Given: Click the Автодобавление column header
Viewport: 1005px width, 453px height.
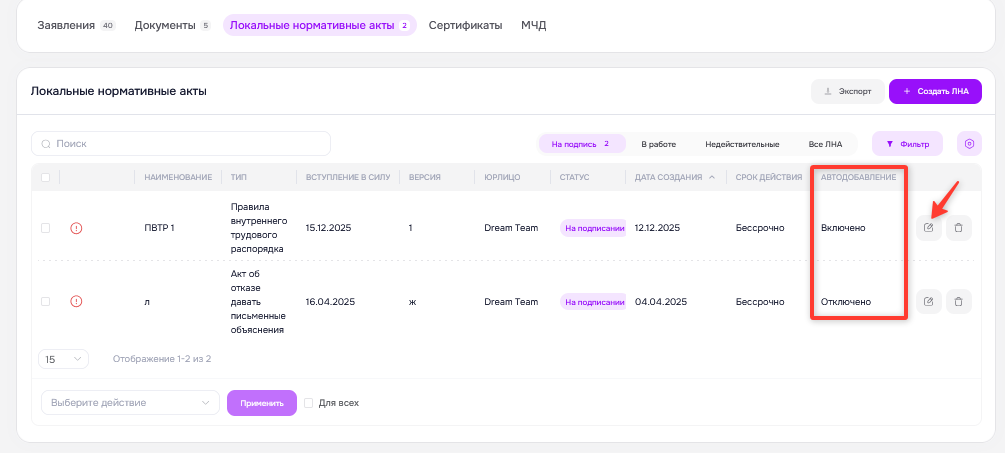Looking at the screenshot, I should click(x=858, y=177).
